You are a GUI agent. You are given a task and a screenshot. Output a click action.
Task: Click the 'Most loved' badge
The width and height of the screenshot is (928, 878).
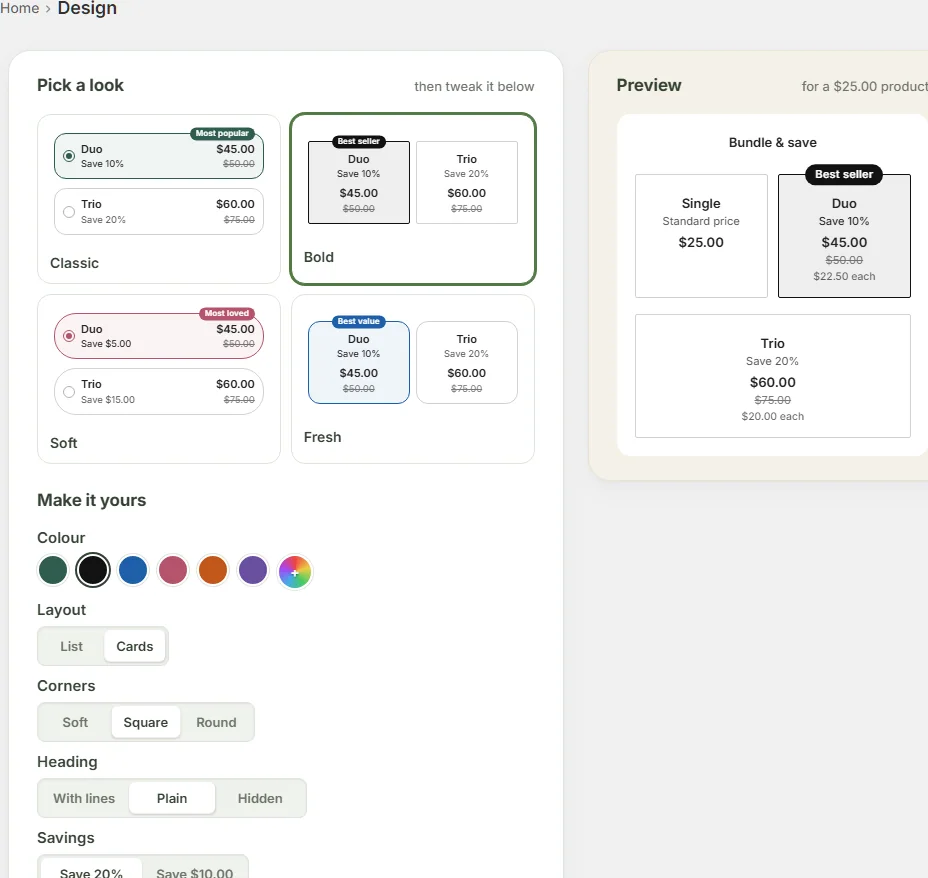click(227, 314)
